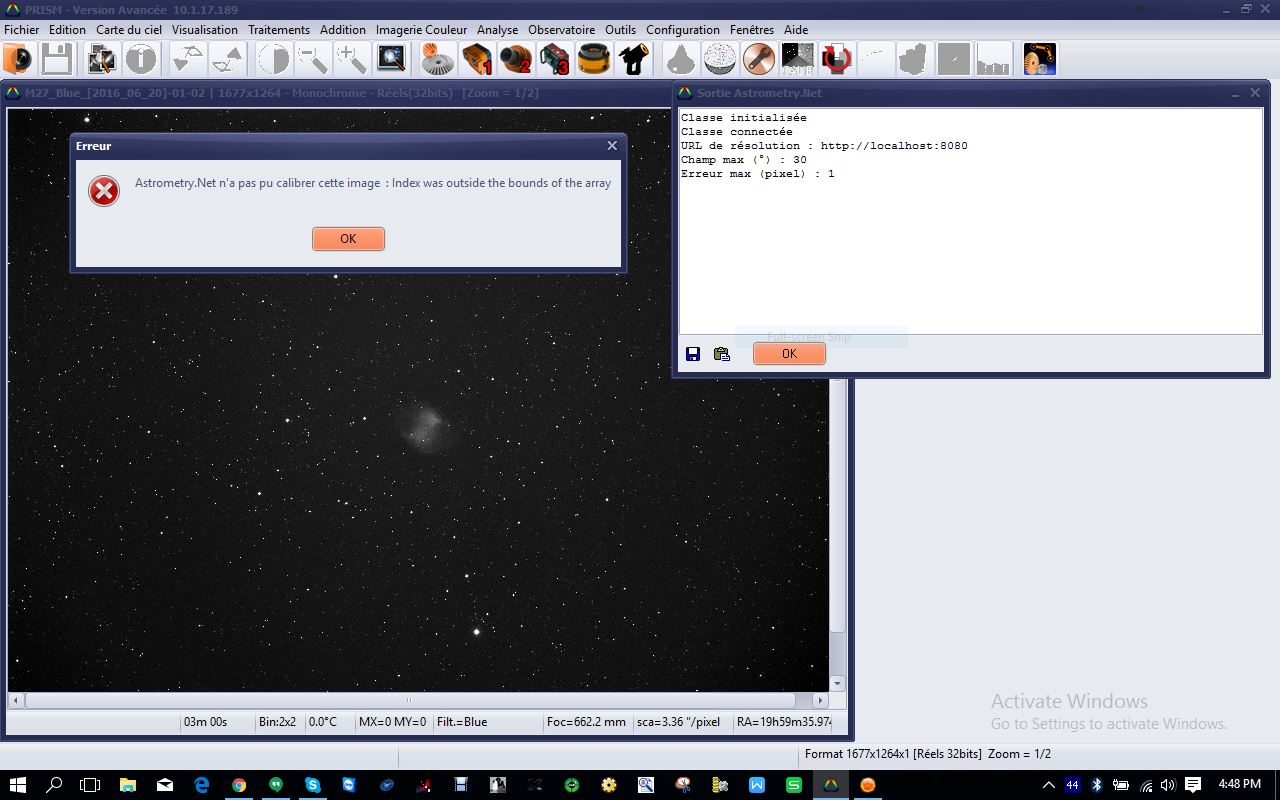Open the Observatoire menu

click(x=561, y=30)
